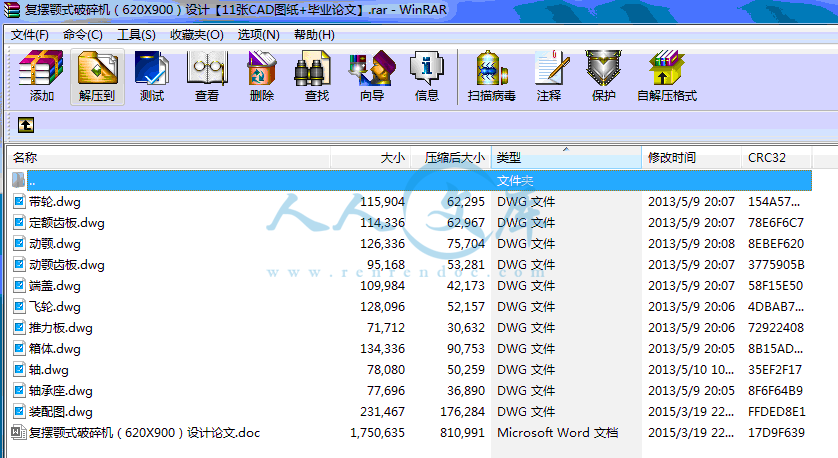Select file name 装配图.dwg
838x458 pixels.
tap(61, 412)
